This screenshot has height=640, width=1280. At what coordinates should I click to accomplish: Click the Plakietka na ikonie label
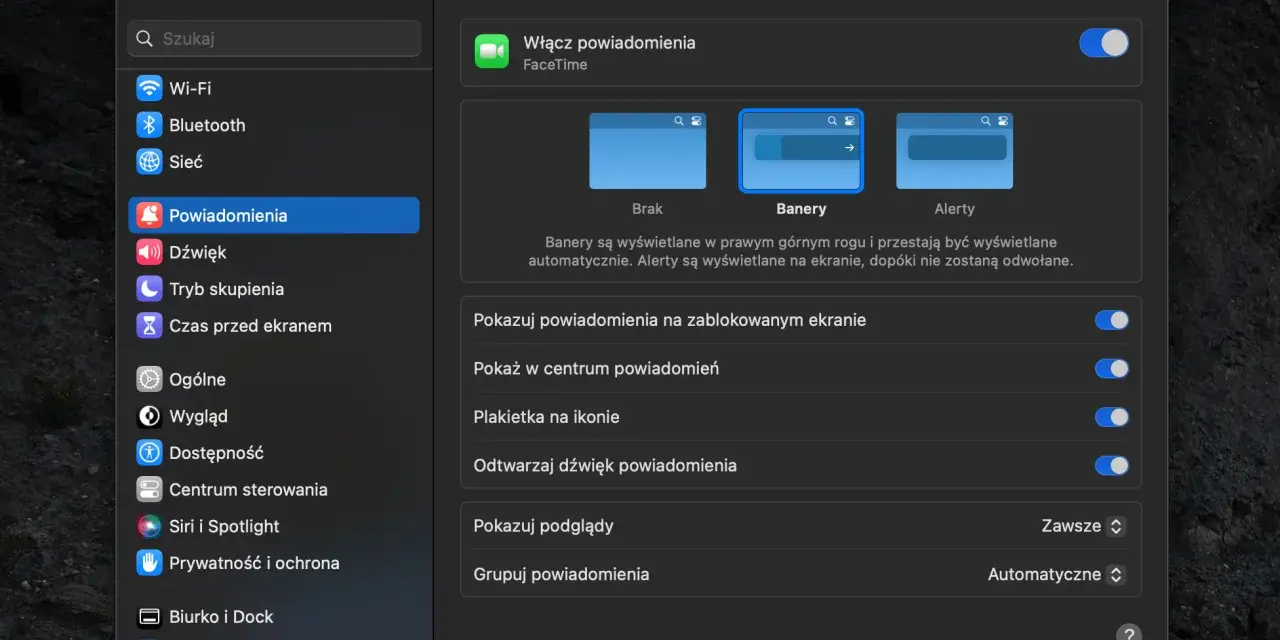pyautogui.click(x=546, y=417)
